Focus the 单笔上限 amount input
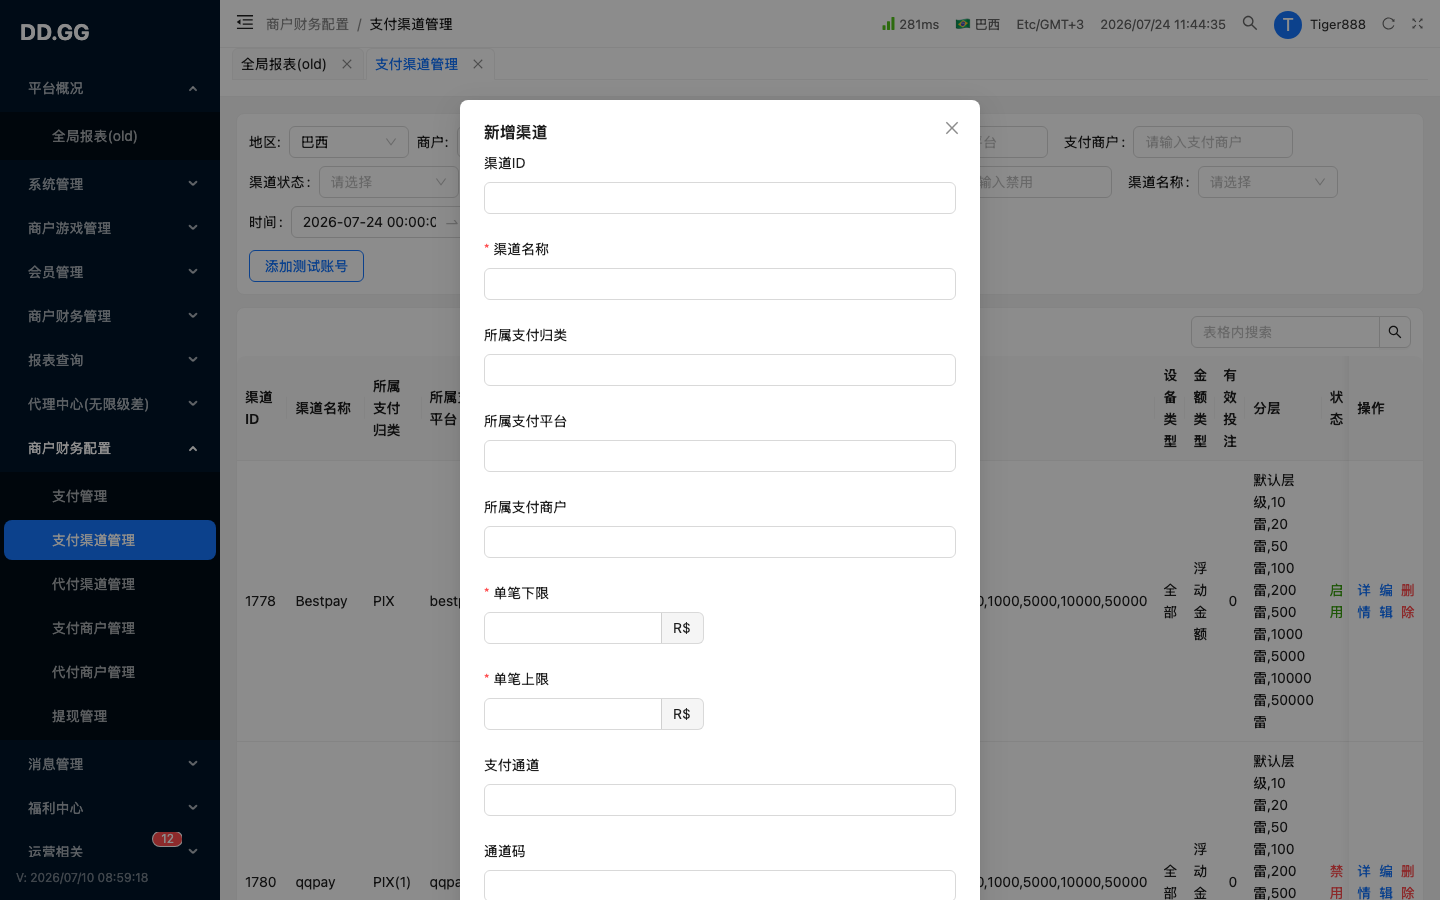The image size is (1440, 900). [x=573, y=714]
